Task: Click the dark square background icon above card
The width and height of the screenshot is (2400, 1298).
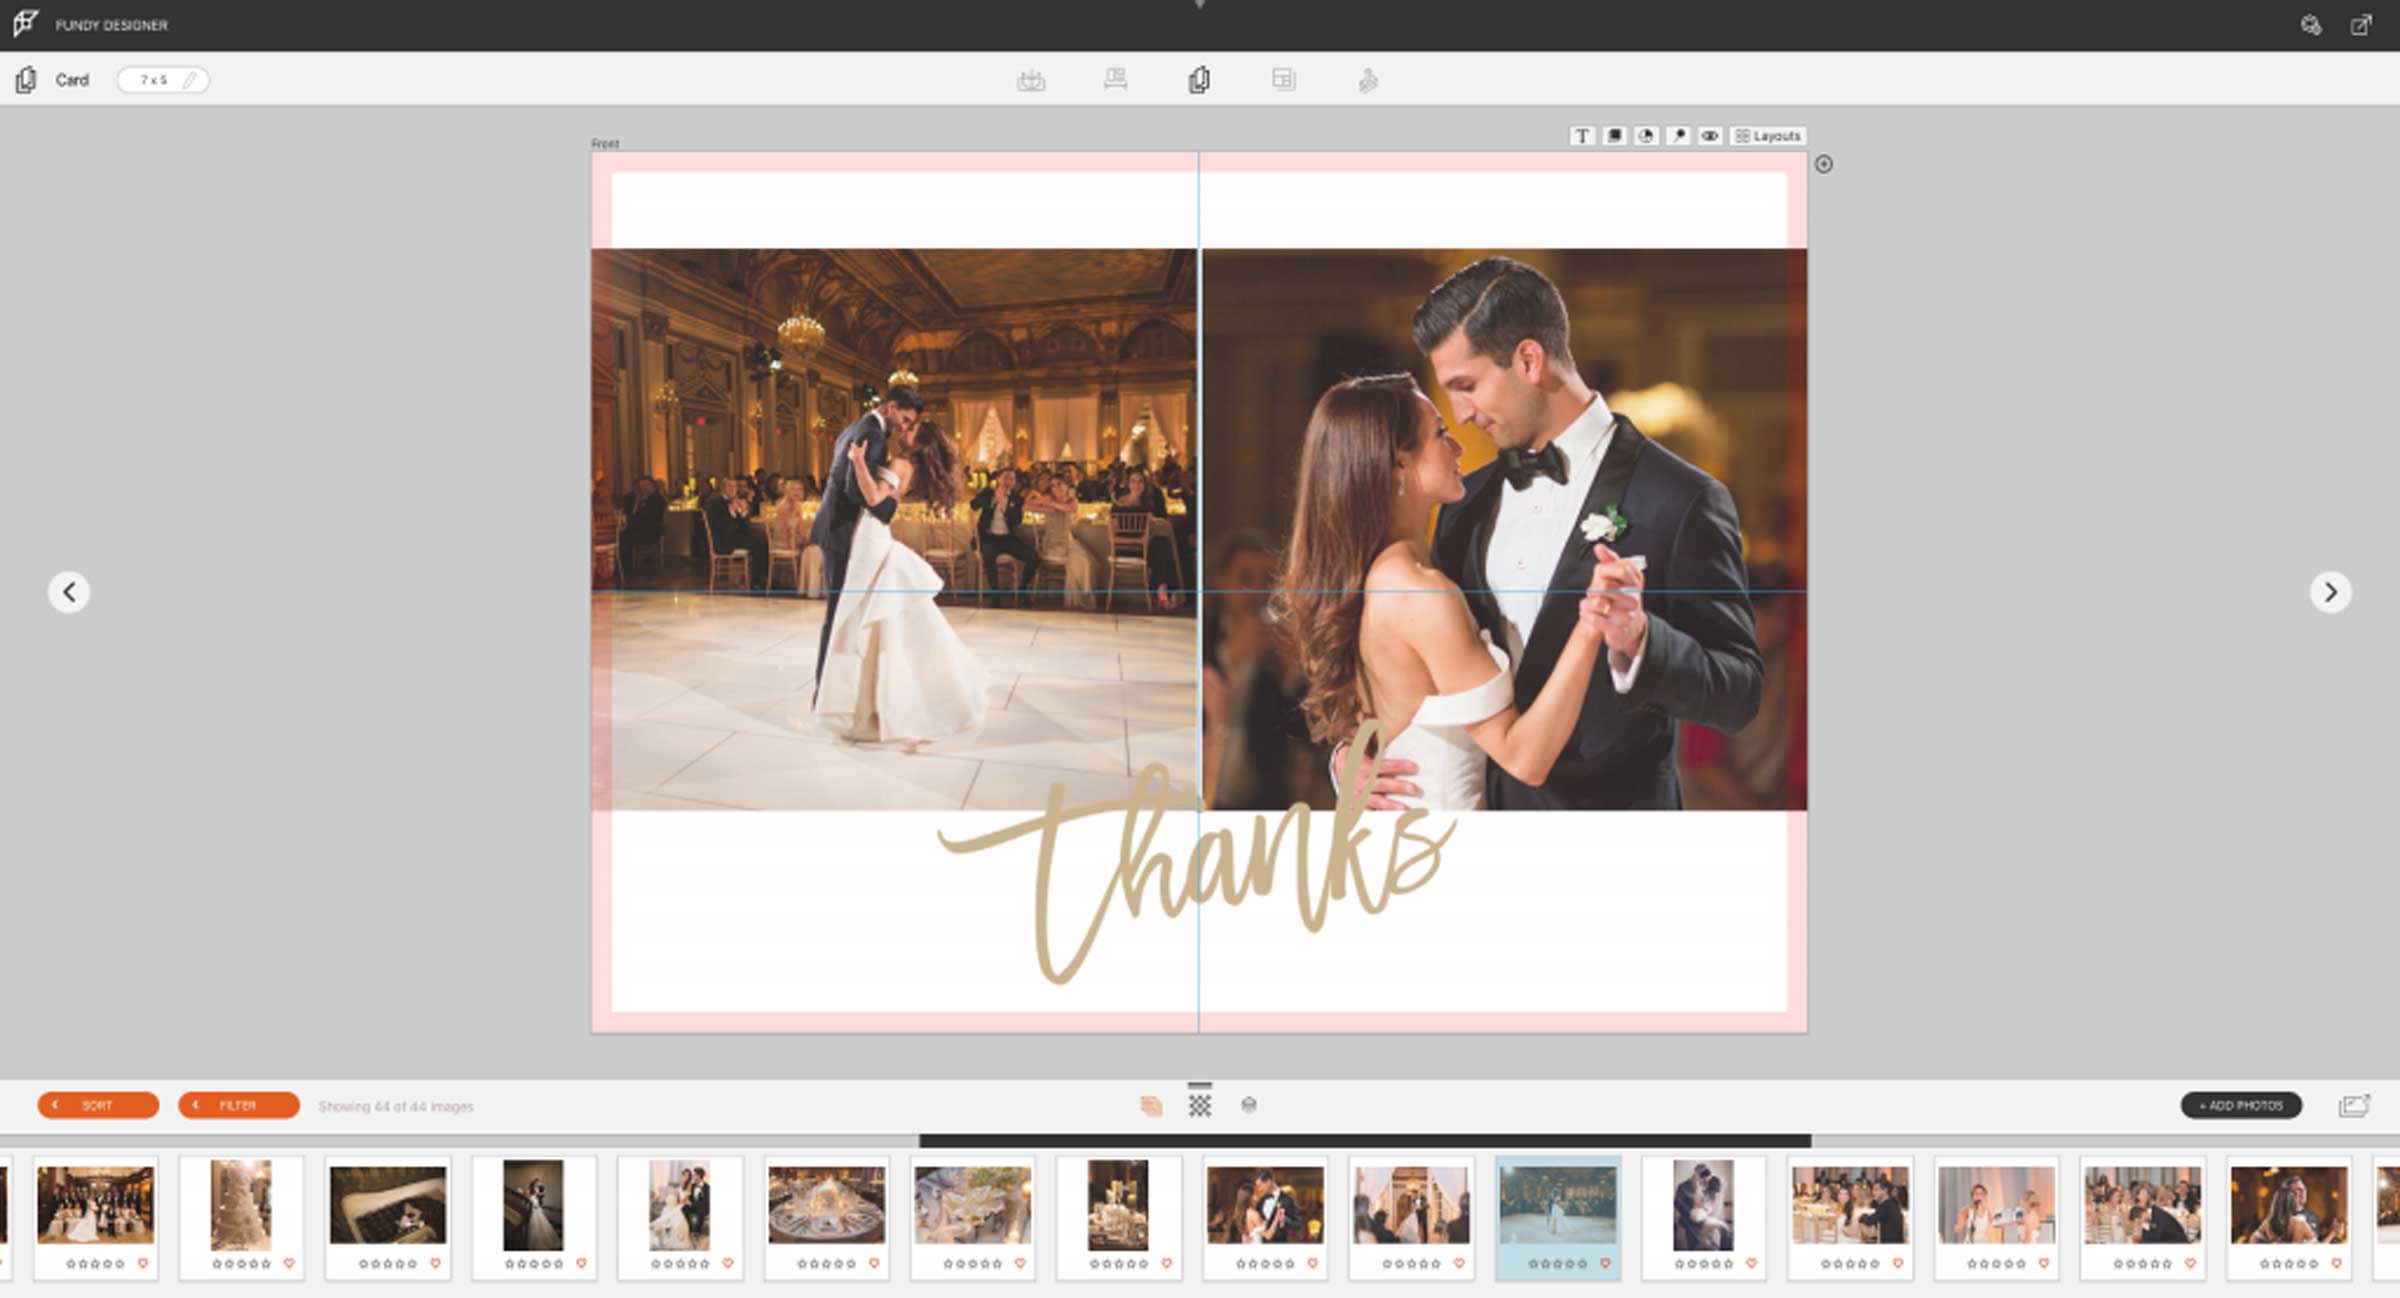Action: [1614, 136]
